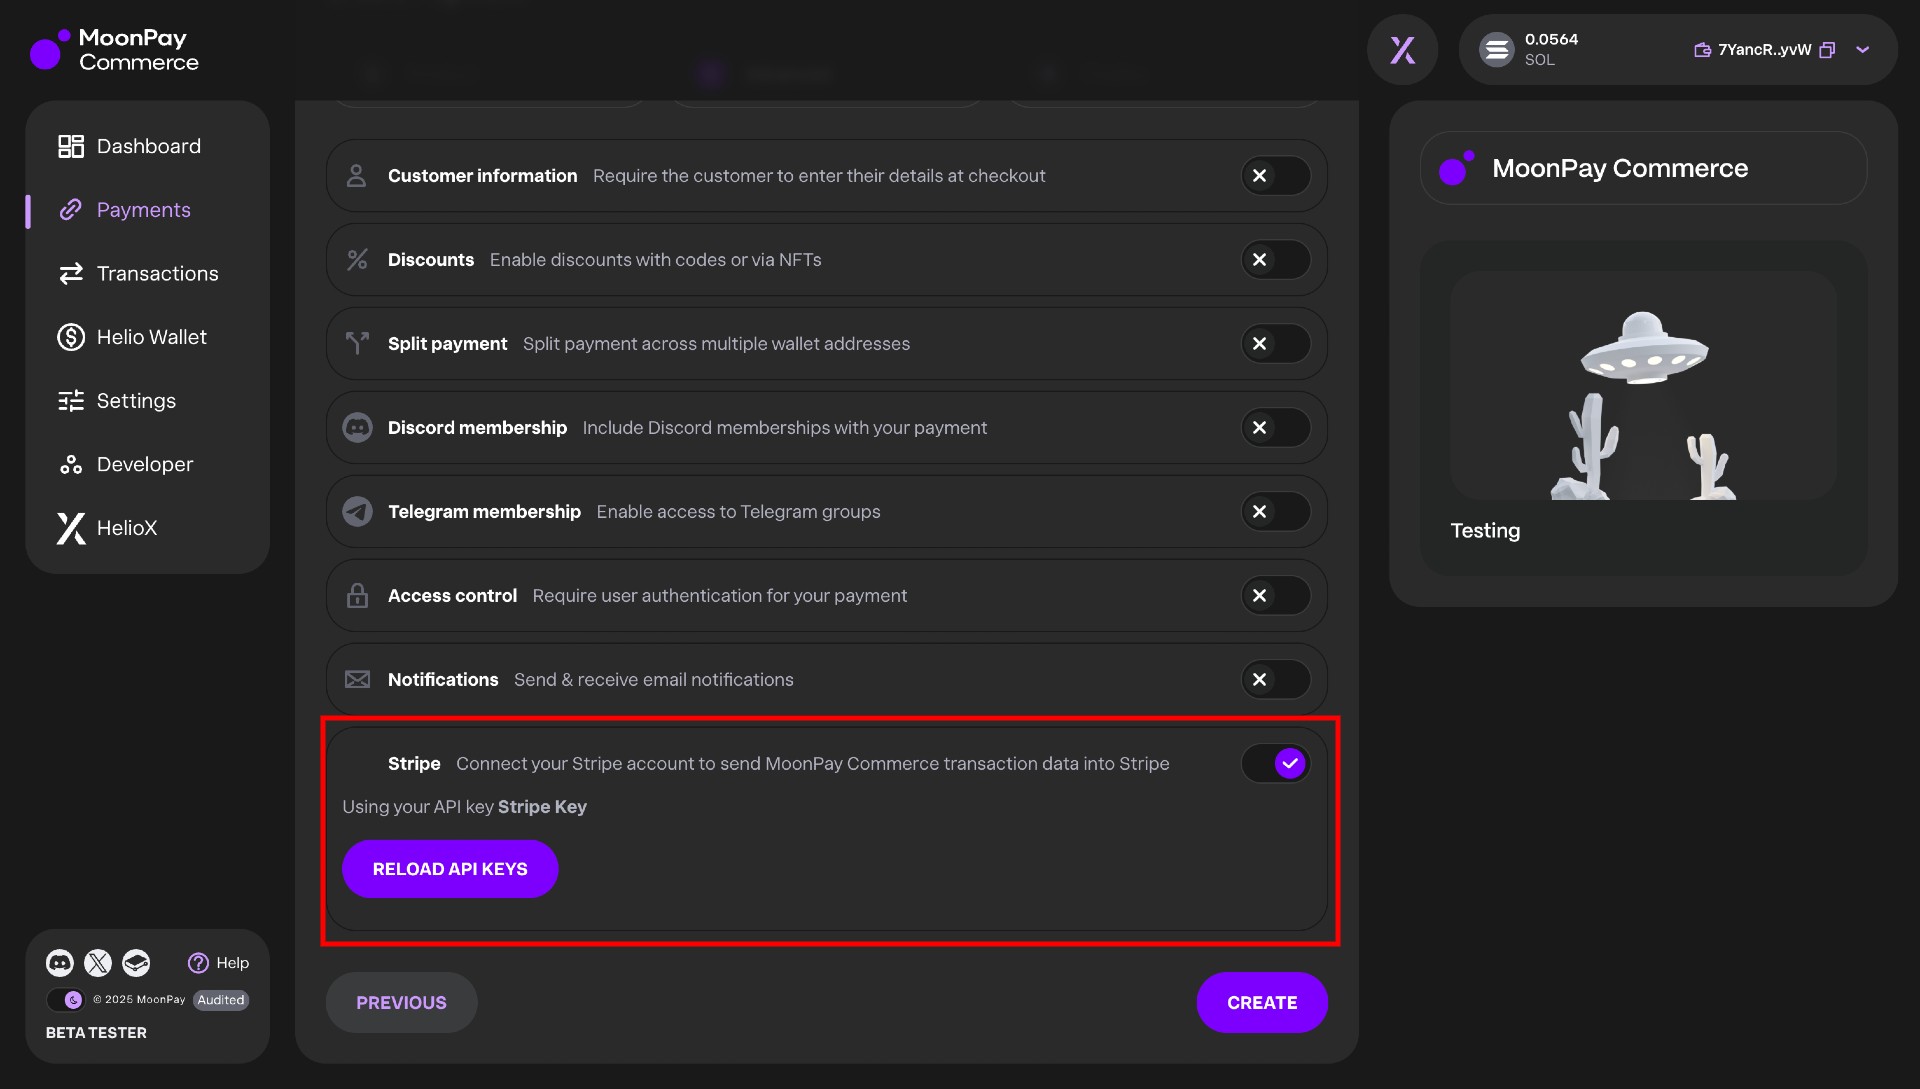The height and width of the screenshot is (1089, 1920).
Task: Open the X (Twitter) link icon
Action: pyautogui.click(x=98, y=963)
